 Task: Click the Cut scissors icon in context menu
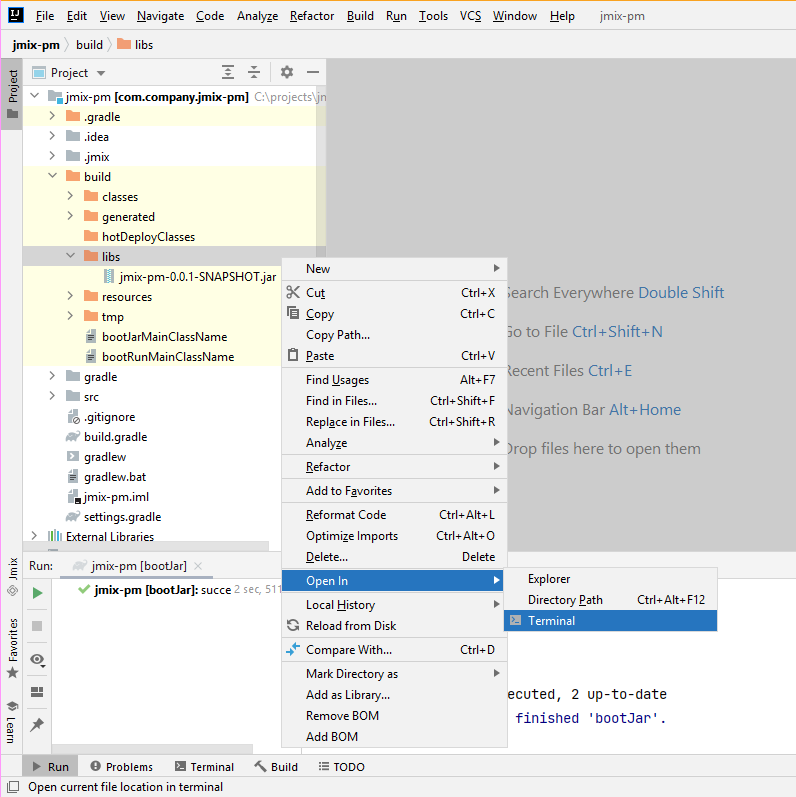click(293, 292)
